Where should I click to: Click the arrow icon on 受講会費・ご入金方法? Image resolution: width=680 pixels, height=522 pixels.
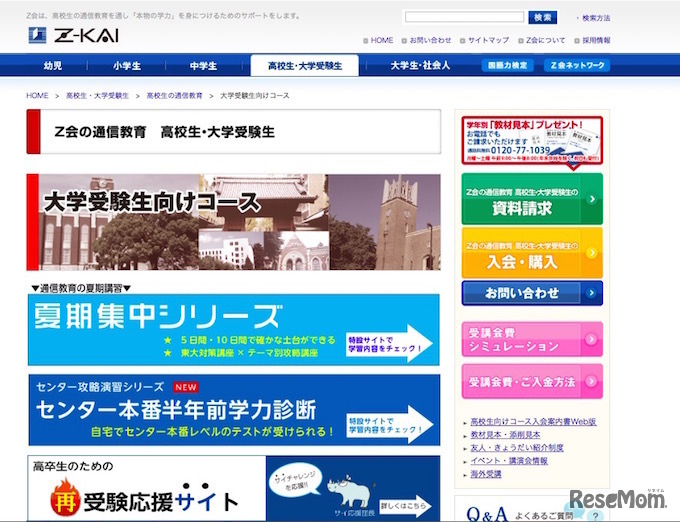point(591,382)
